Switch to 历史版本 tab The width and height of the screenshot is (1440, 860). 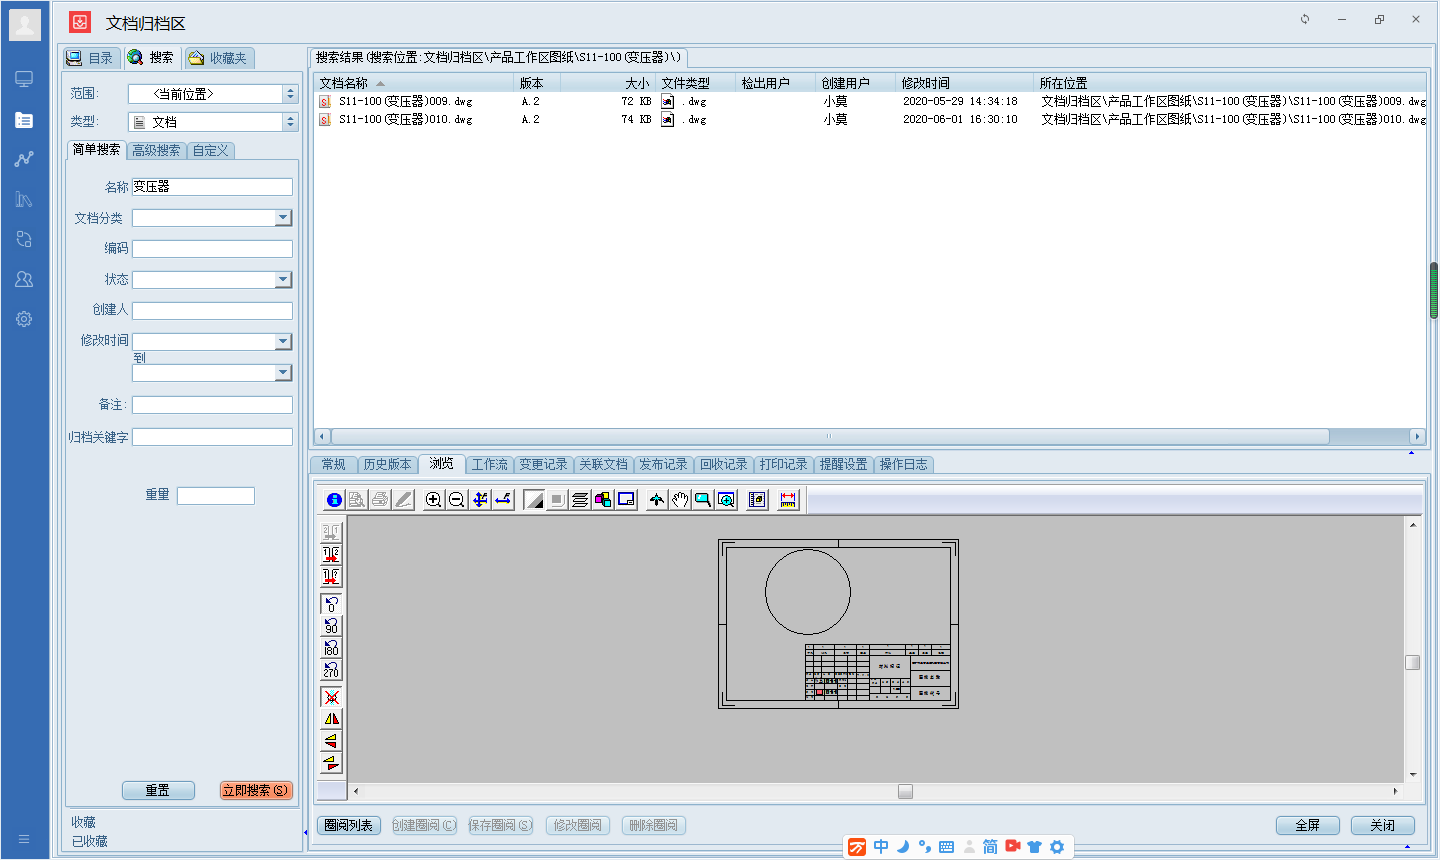[x=387, y=465]
